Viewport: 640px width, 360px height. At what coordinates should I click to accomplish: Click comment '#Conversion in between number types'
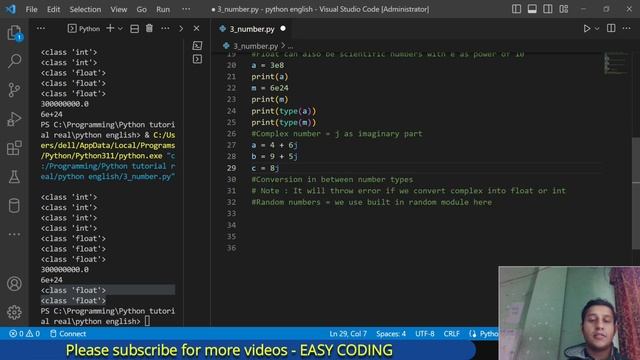point(332,179)
